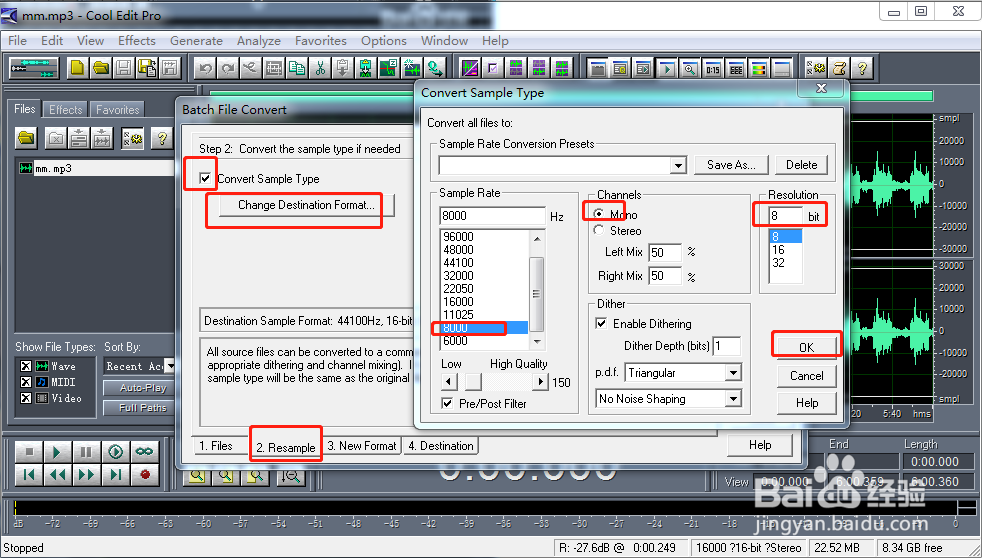Image resolution: width=982 pixels, height=558 pixels.
Task: Toggle the Video file type checkbox
Action: 26,398
